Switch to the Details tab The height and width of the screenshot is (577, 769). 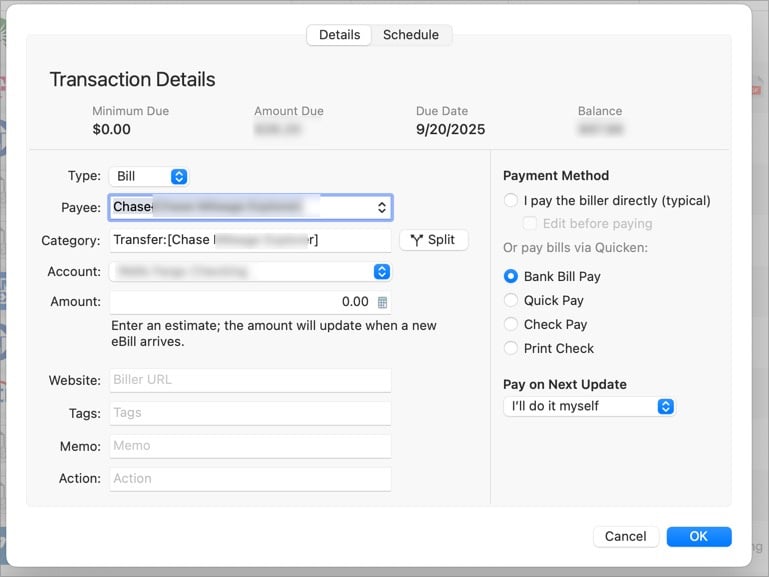[339, 35]
